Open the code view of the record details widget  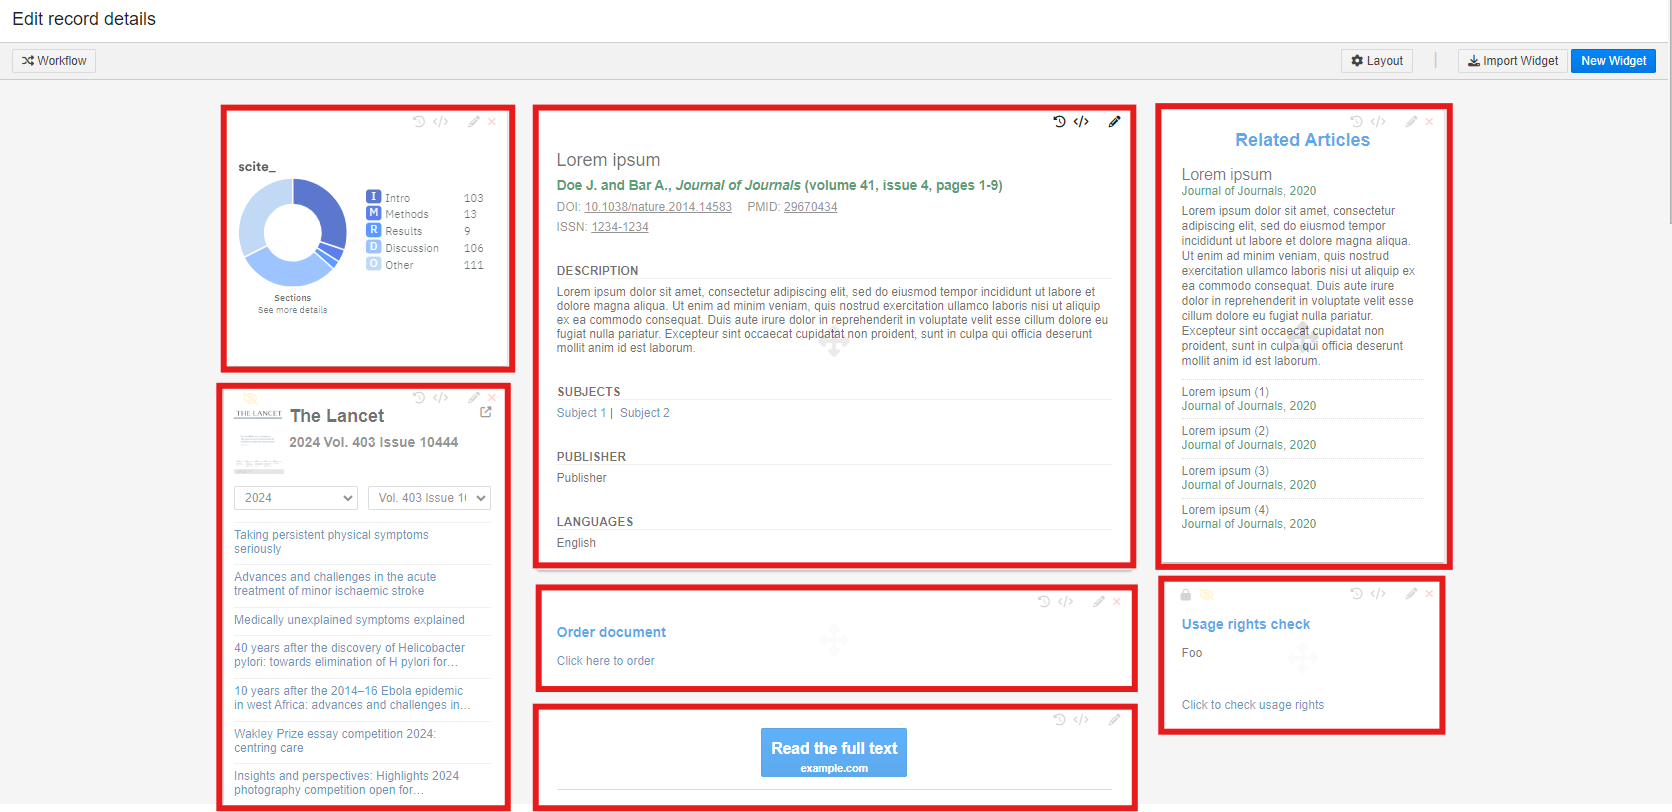pyautogui.click(x=1081, y=122)
